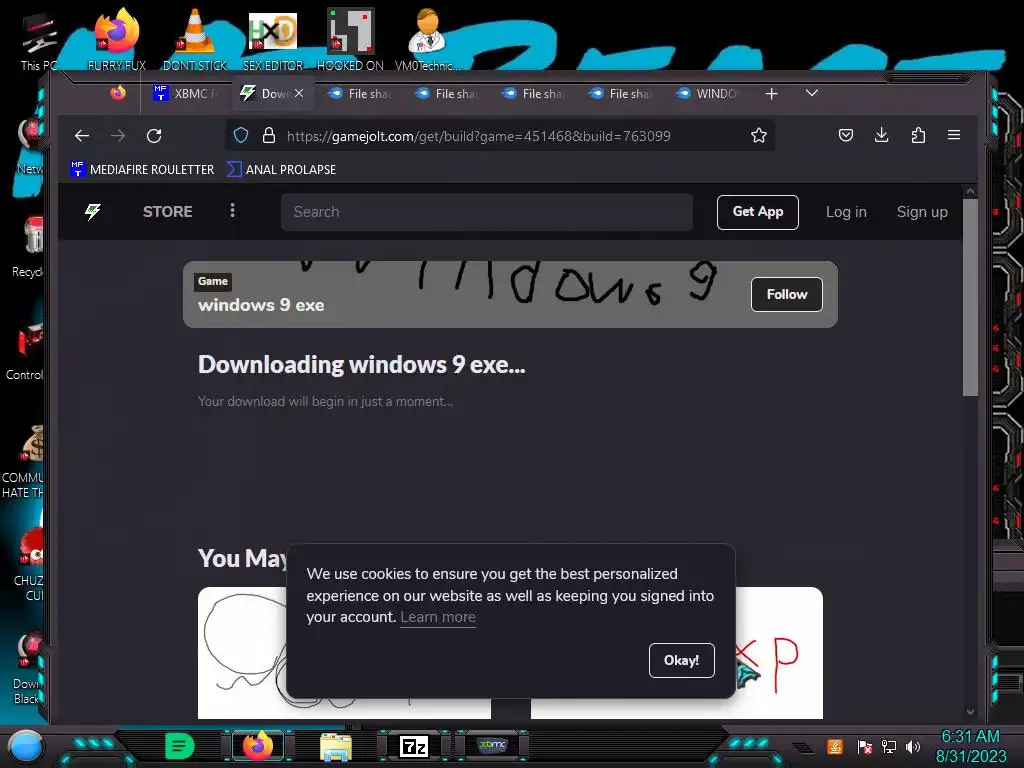1024x768 pixels.
Task: Select the fourth File sharing tab
Action: (x=621, y=93)
